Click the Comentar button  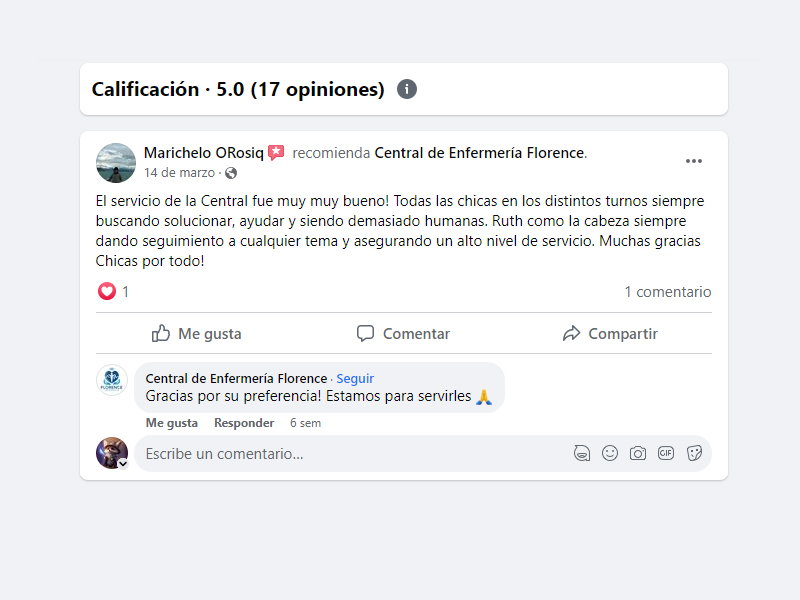point(404,334)
